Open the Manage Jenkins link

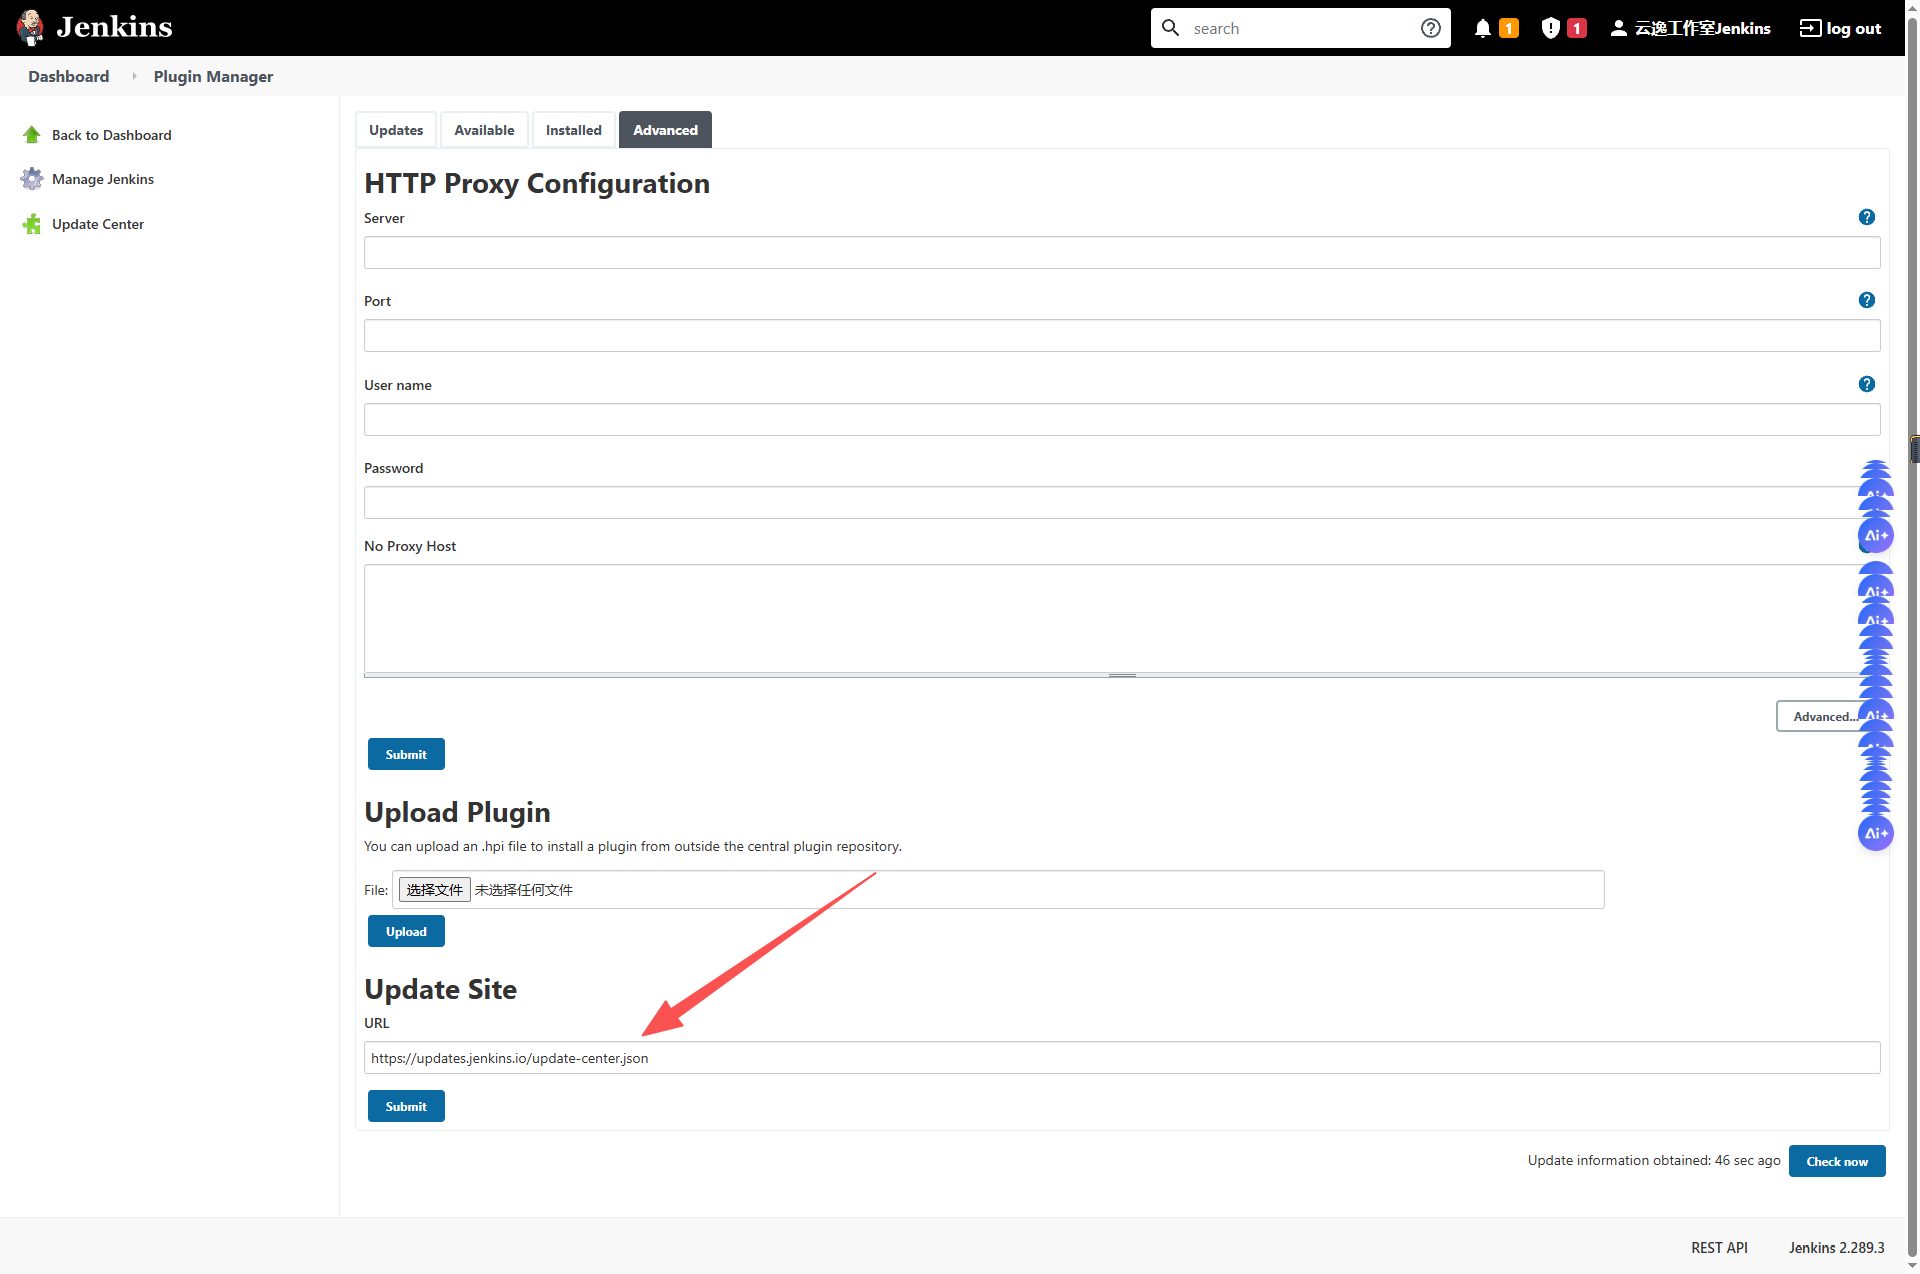point(103,179)
